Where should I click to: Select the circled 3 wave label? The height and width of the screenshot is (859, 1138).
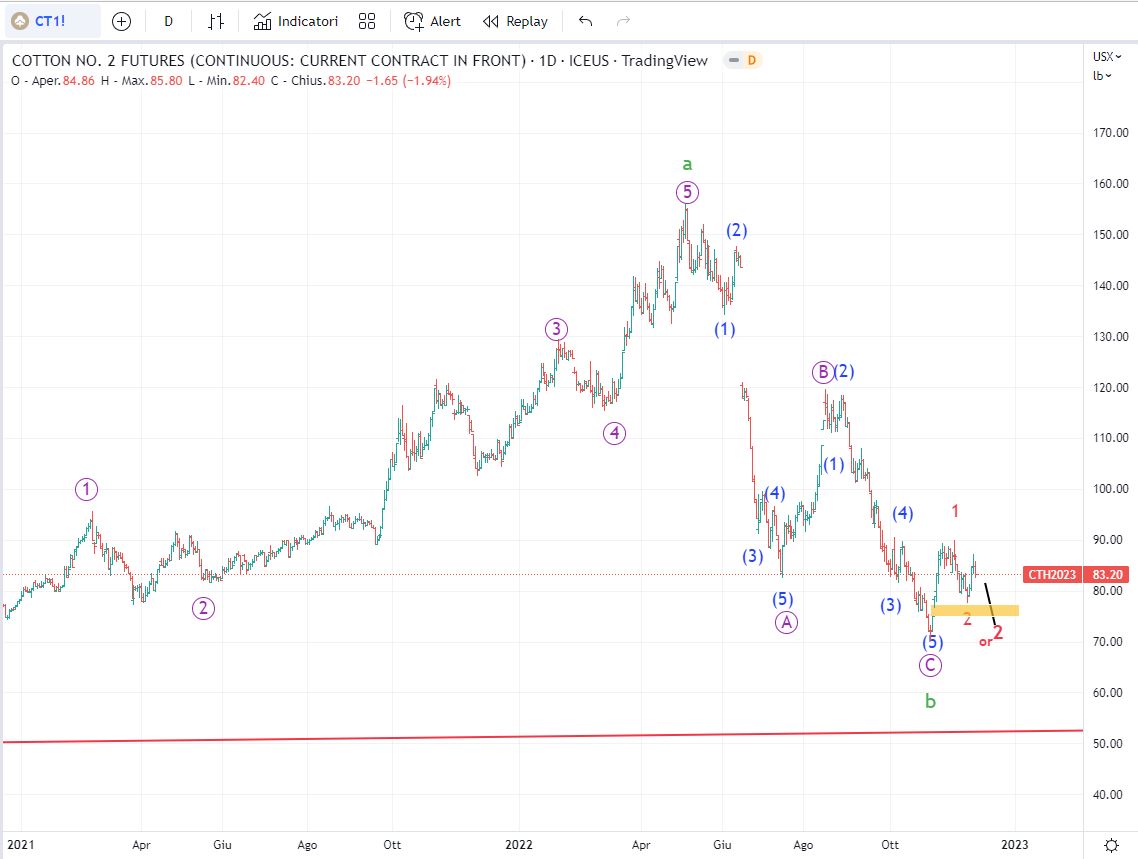(x=556, y=329)
